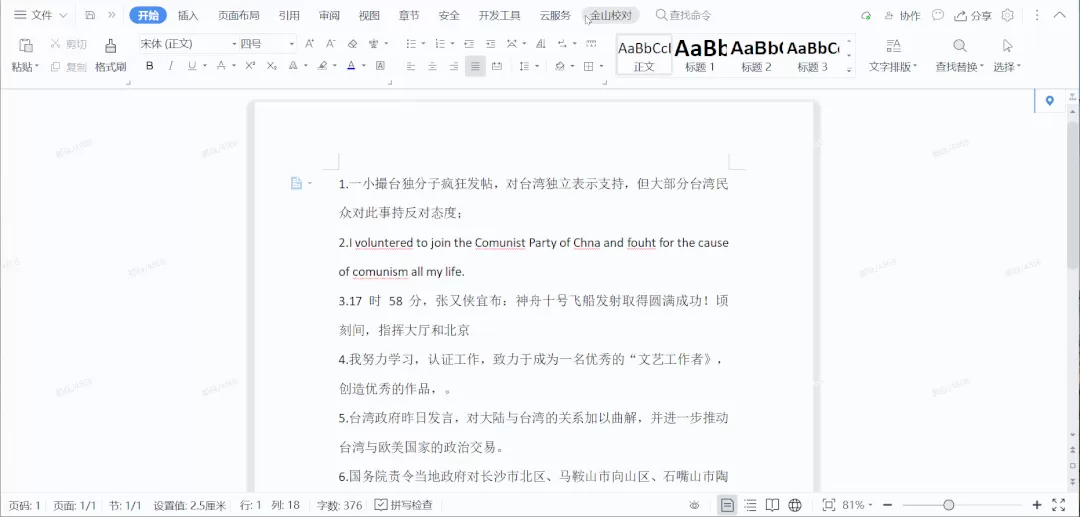Open the comment bubble icon in title bar
The height and width of the screenshot is (517, 1080).
[937, 15]
